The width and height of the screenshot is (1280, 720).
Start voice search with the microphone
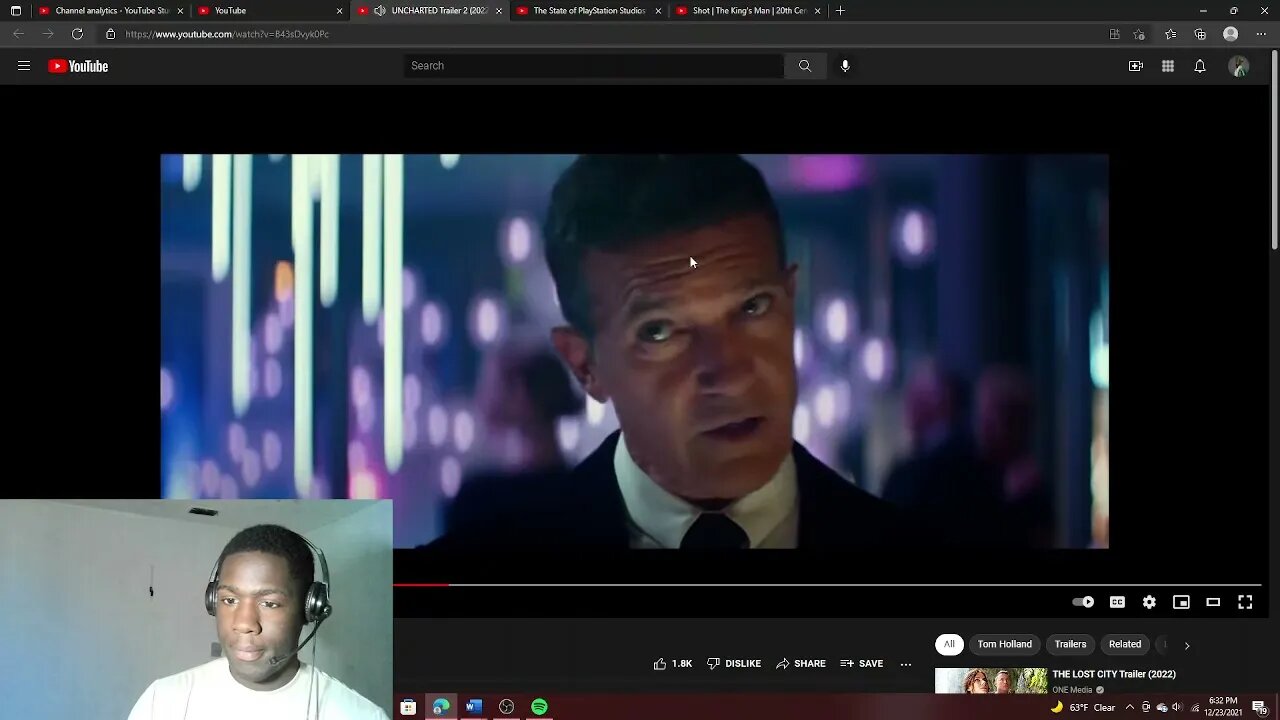point(845,66)
